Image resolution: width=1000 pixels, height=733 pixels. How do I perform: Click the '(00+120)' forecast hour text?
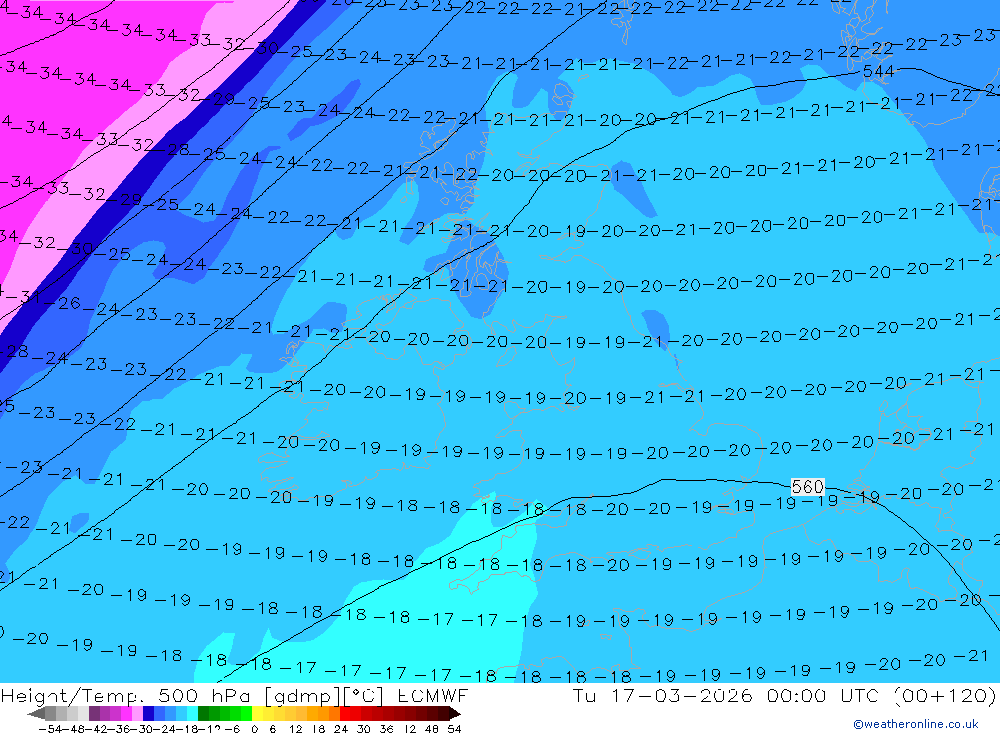pyautogui.click(x=945, y=695)
